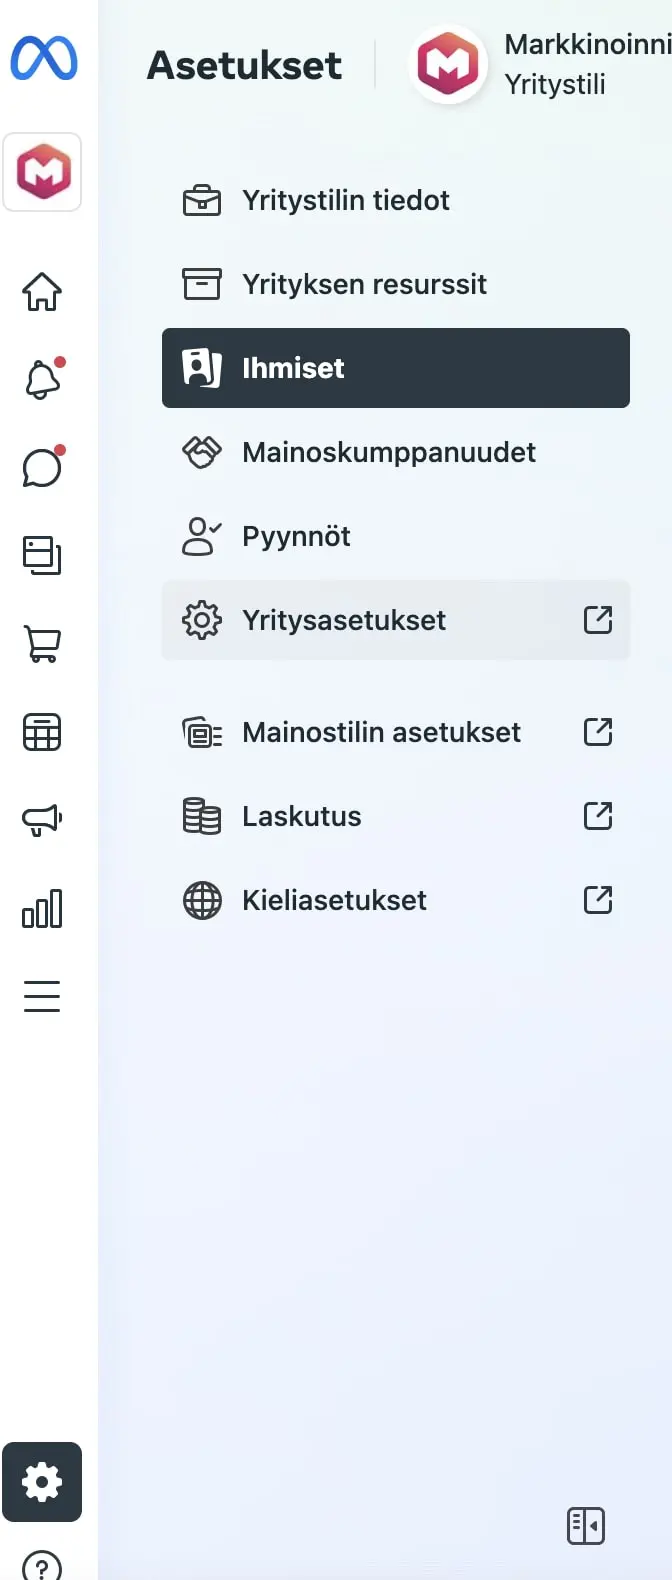The height and width of the screenshot is (1580, 672).
Task: Open notifications bell icon
Action: click(x=42, y=379)
